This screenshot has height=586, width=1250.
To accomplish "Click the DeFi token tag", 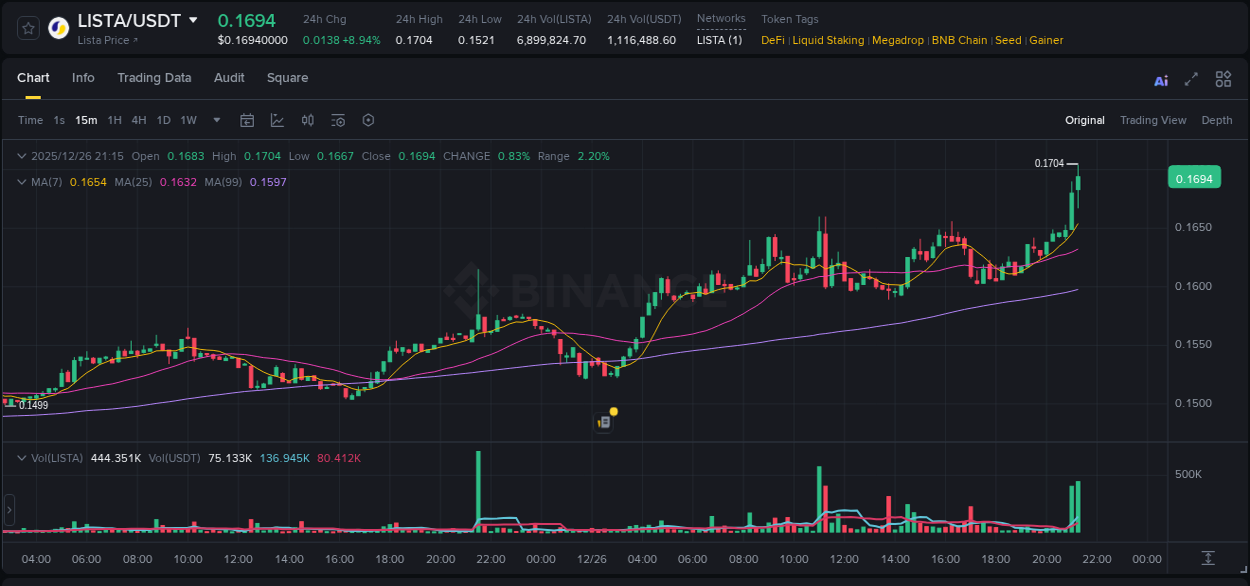I will 771,40.
